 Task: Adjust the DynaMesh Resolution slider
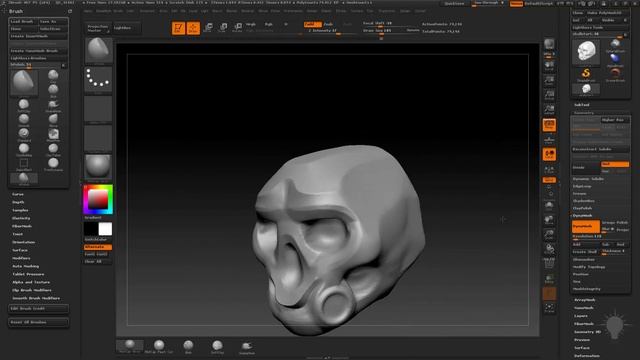coord(600,237)
